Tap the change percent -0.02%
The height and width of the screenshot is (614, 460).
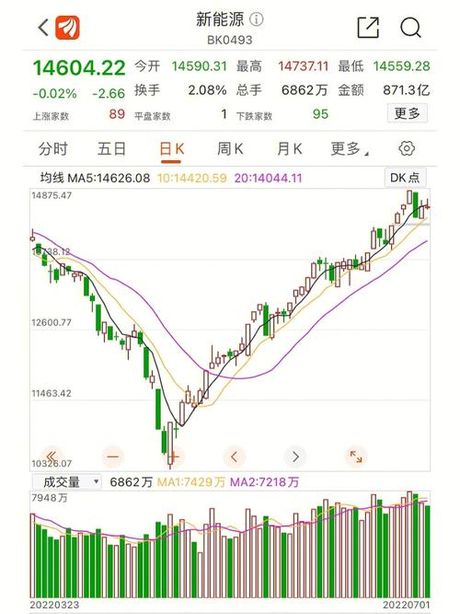click(55, 94)
